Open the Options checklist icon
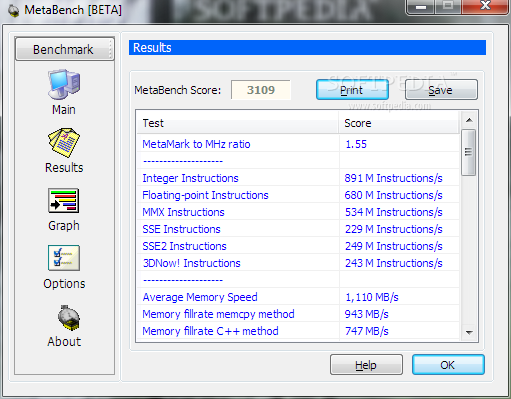The height and width of the screenshot is (399, 511). pos(64,258)
